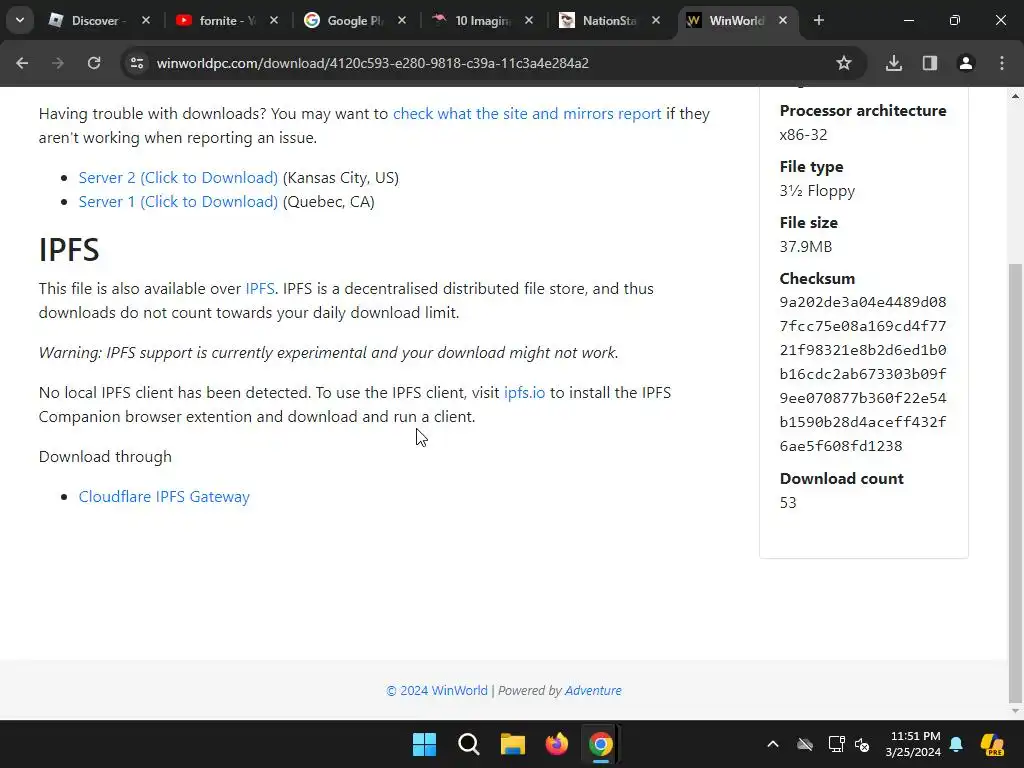The width and height of the screenshot is (1024, 768).
Task: Switch to the Google Play tab
Action: click(355, 21)
